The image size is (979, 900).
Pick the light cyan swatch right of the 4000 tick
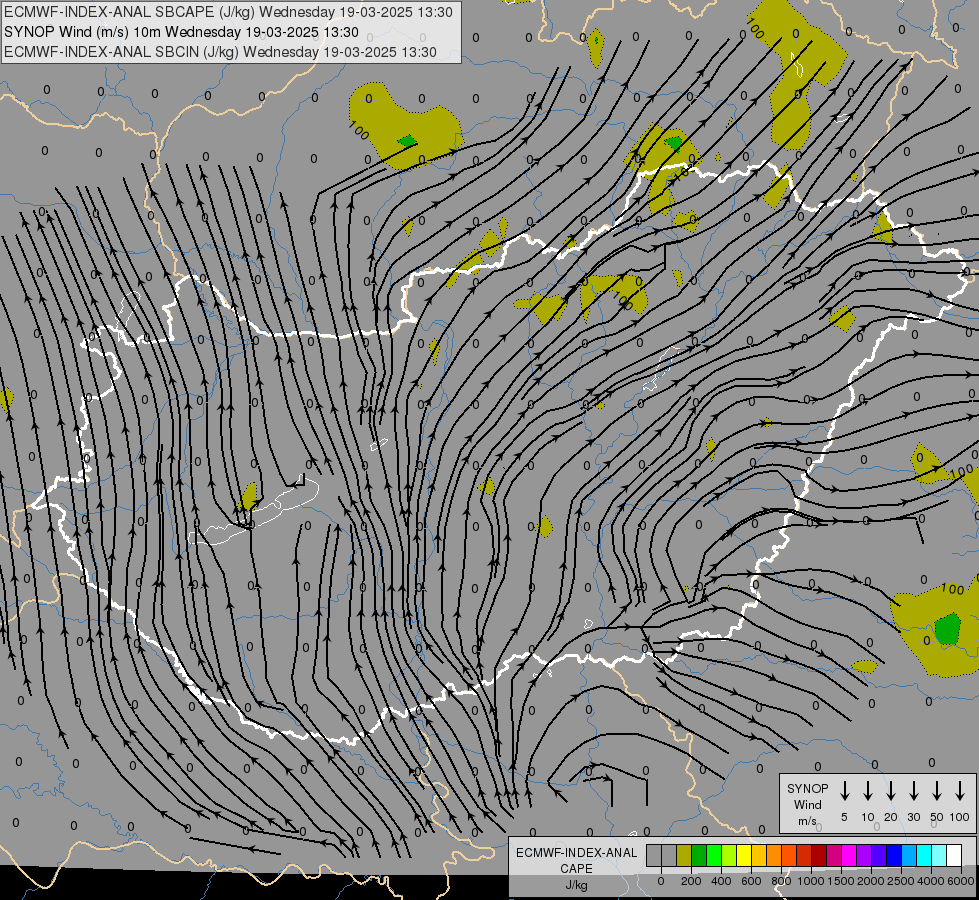pos(939,856)
